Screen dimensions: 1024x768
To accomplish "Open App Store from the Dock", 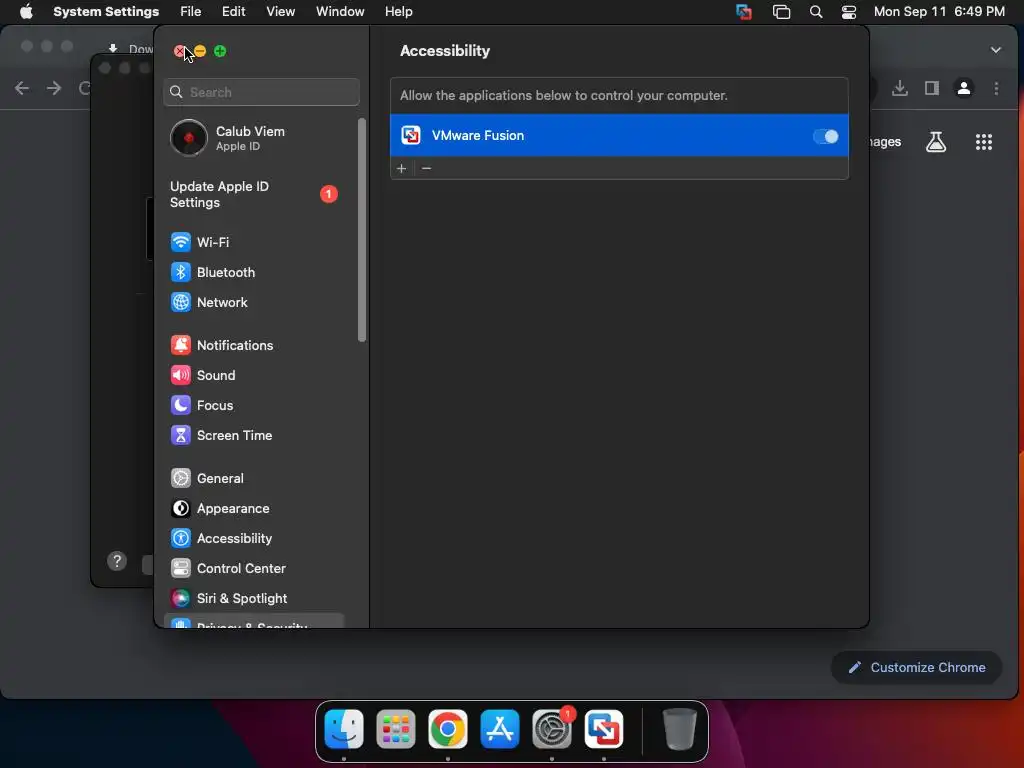I will (x=500, y=729).
